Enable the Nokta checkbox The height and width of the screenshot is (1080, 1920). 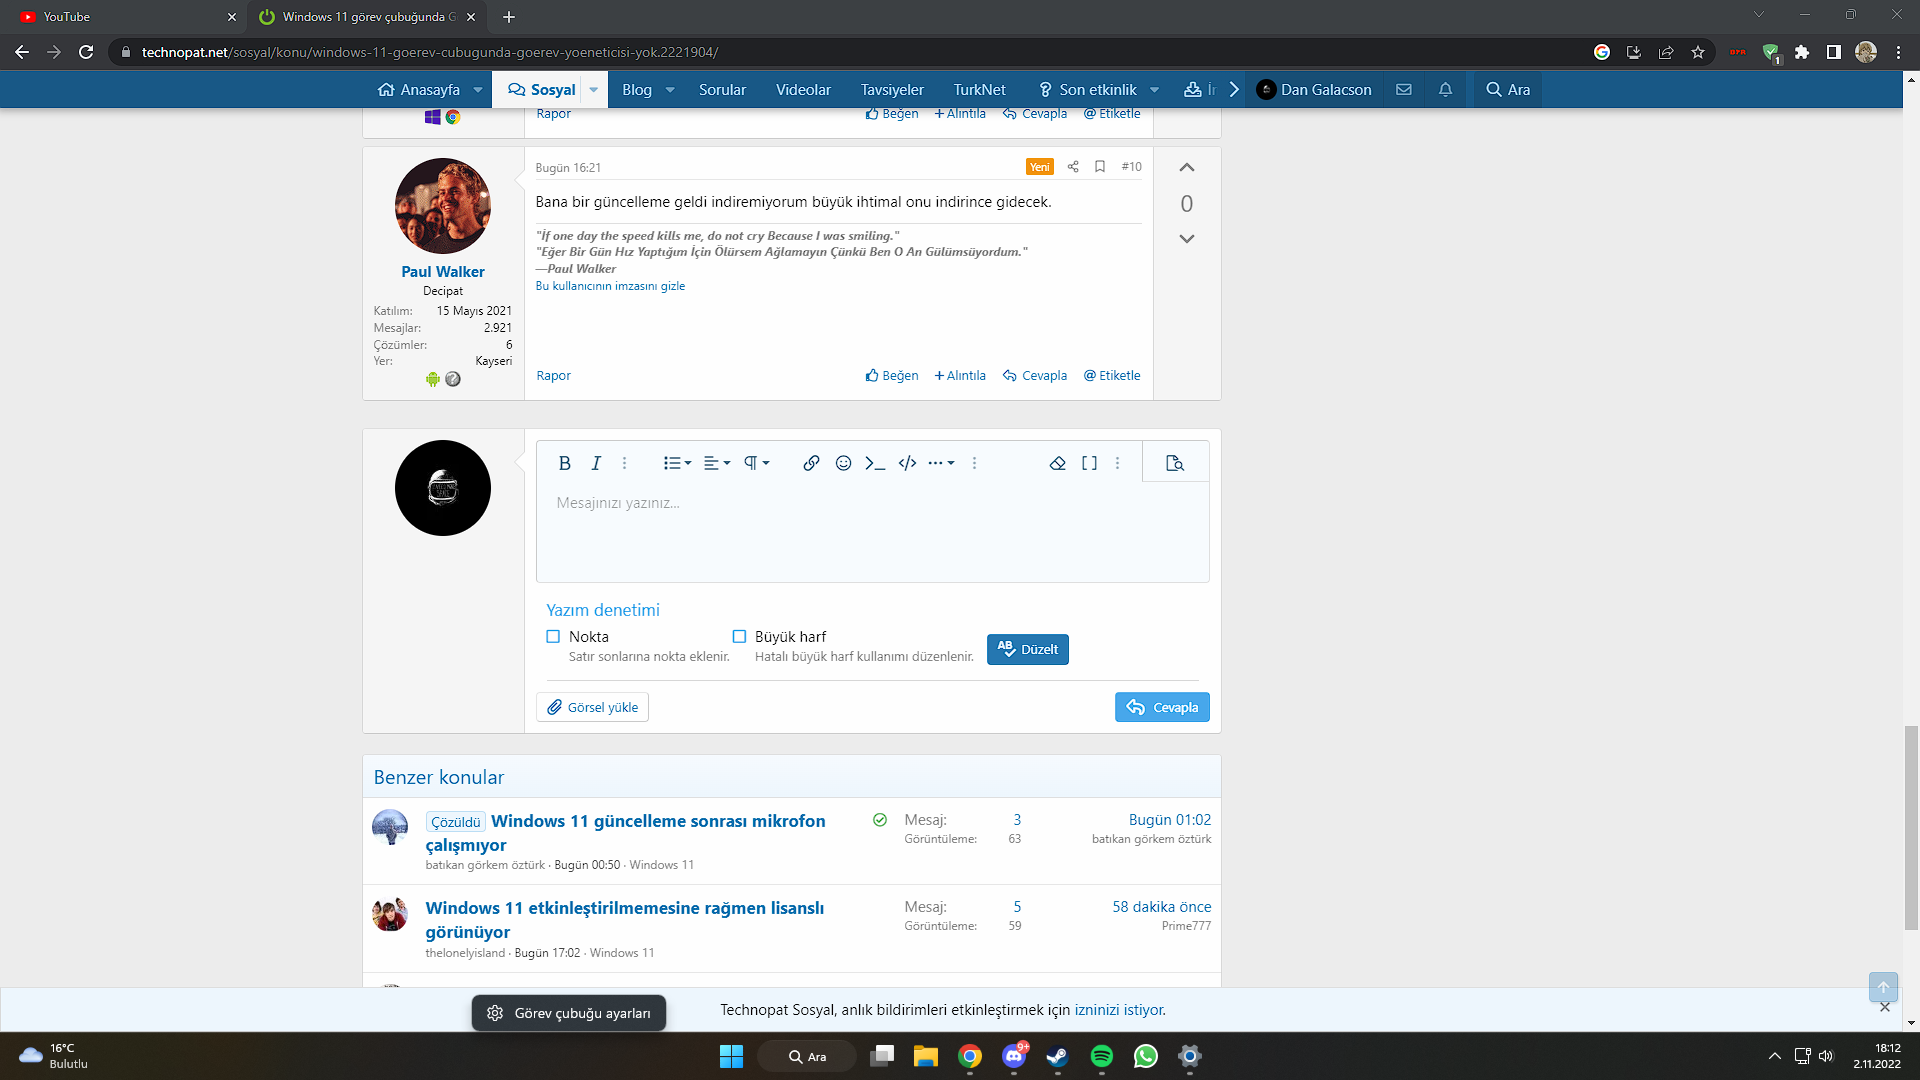pos(553,637)
